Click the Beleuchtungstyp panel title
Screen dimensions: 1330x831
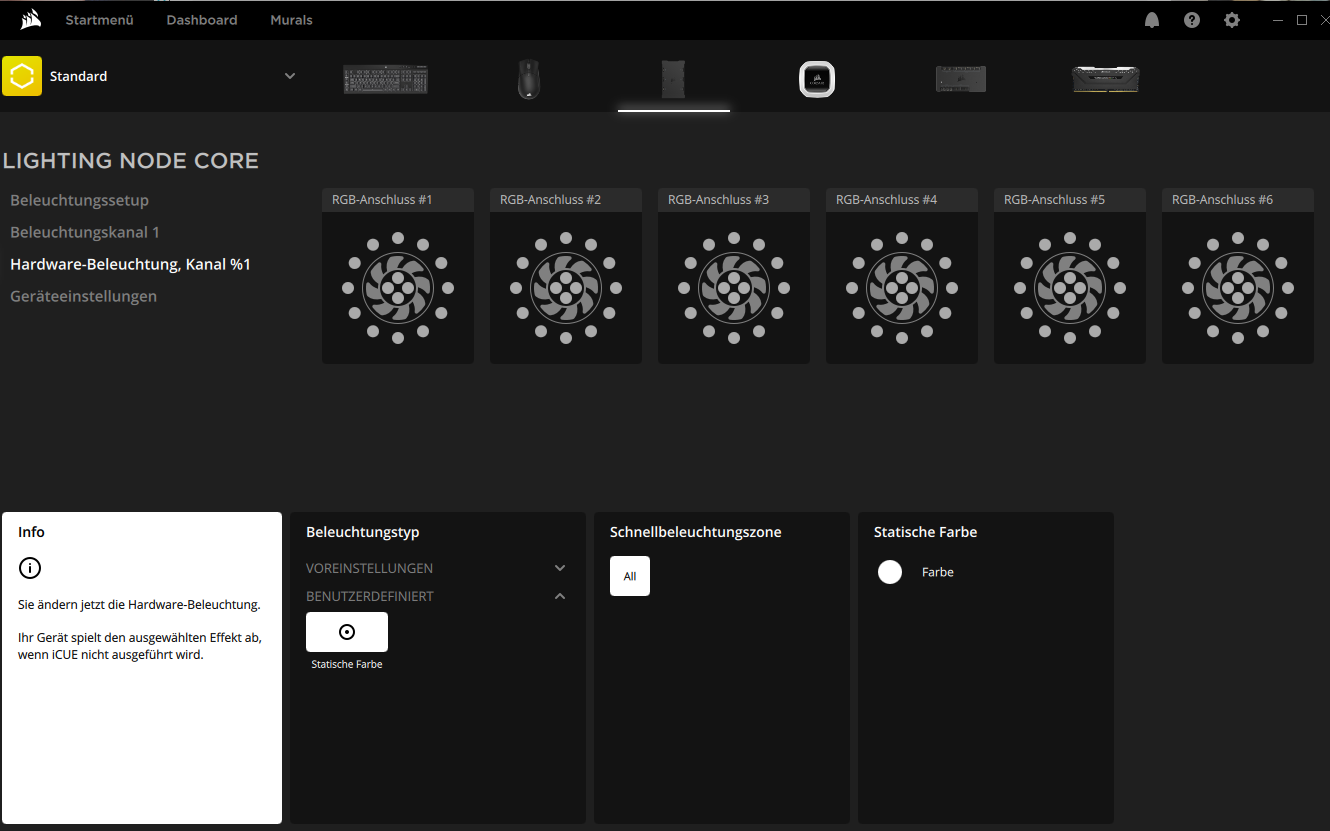(x=363, y=532)
